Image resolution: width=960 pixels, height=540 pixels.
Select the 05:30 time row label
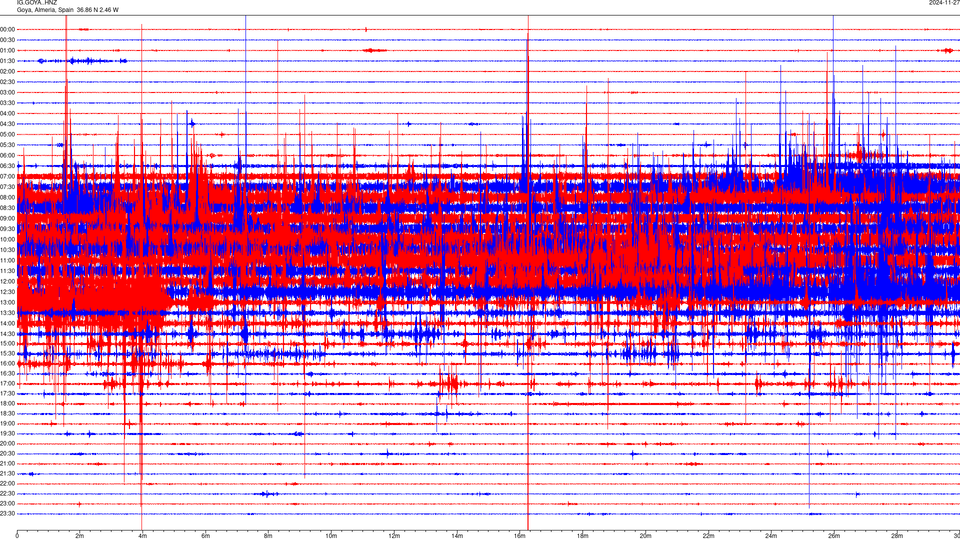coord(7,144)
